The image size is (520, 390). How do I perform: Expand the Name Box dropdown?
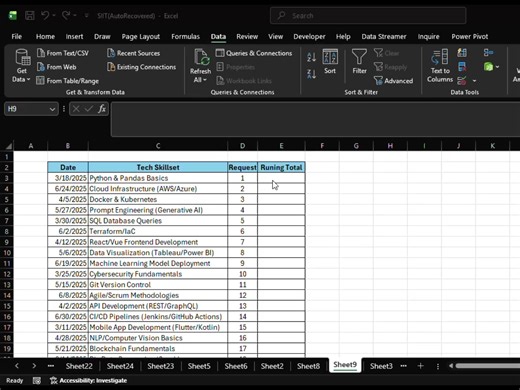[52, 109]
